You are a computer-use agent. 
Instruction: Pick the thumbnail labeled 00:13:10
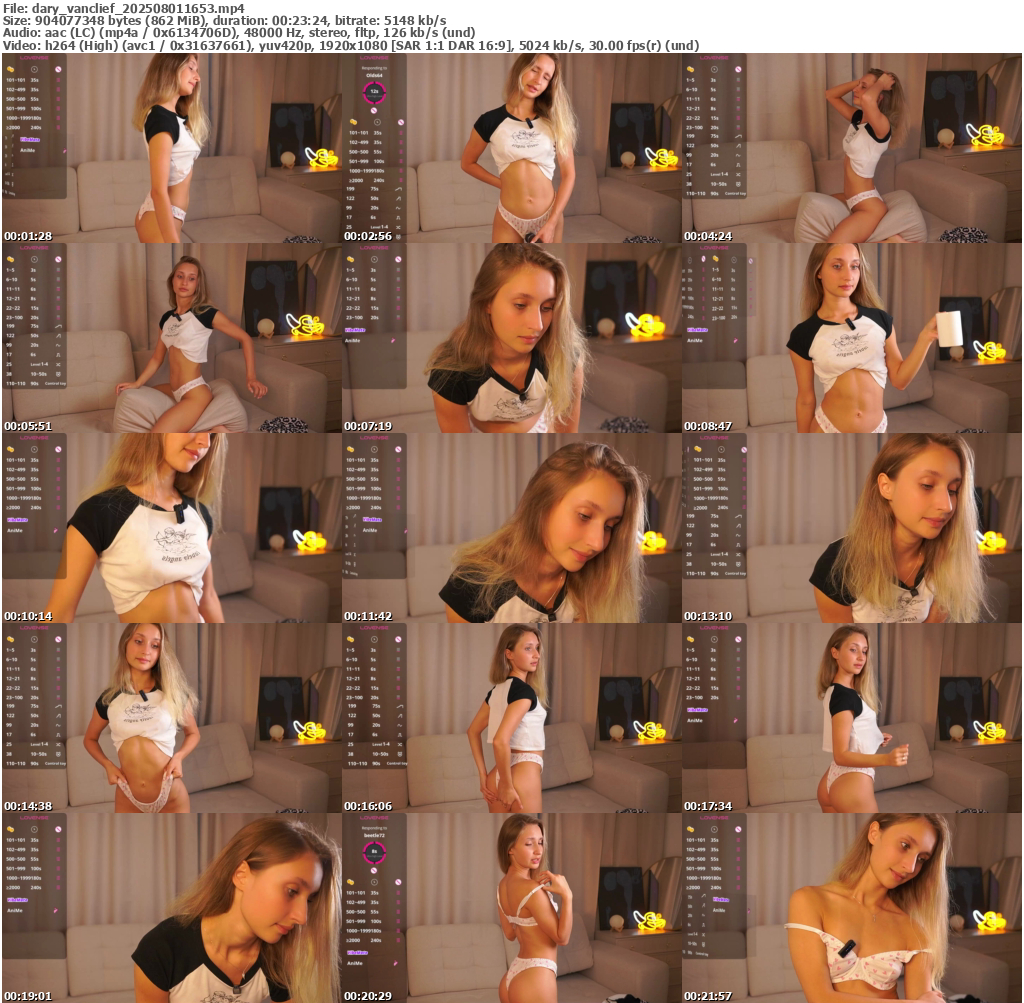pos(851,528)
